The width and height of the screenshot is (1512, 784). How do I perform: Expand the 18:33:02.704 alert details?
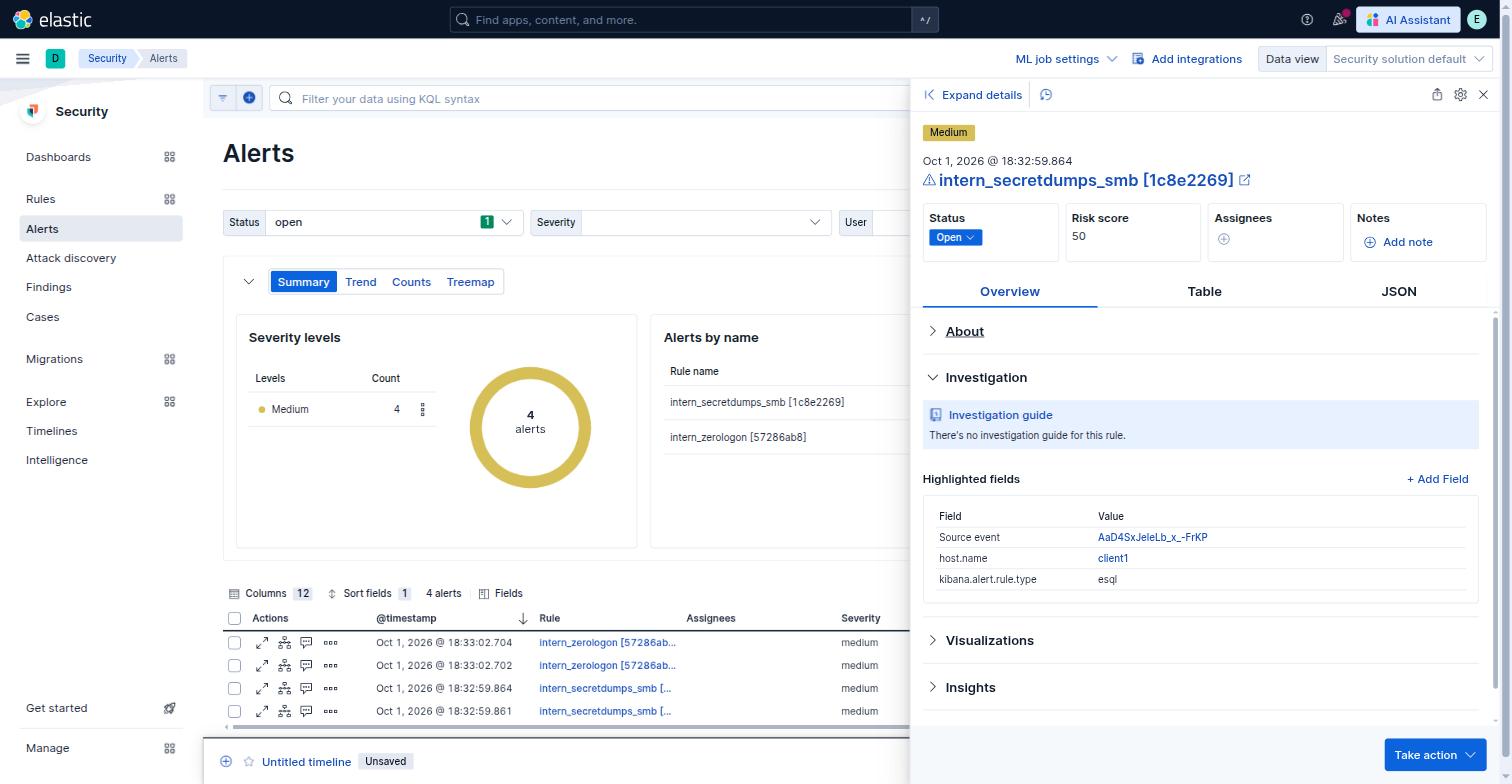point(262,643)
